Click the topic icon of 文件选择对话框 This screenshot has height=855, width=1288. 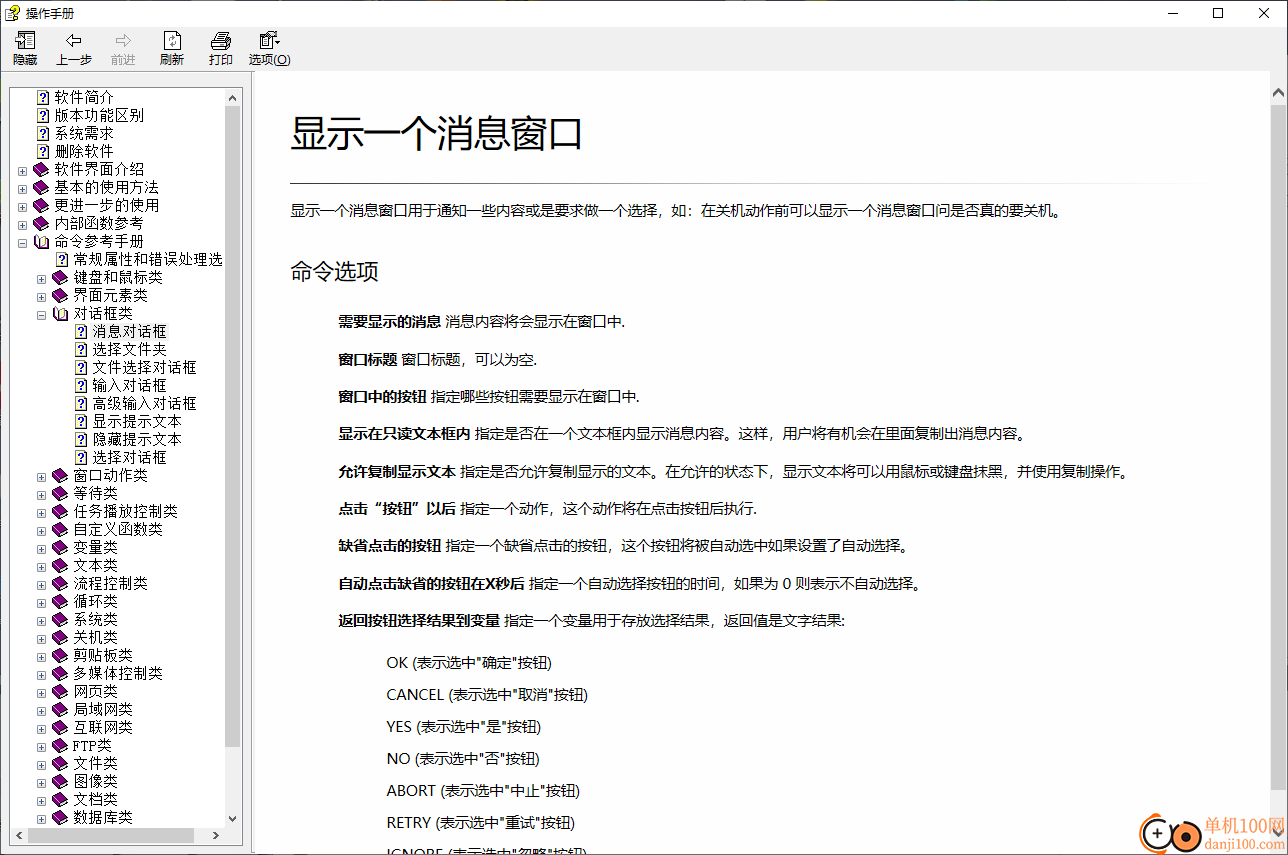[81, 367]
